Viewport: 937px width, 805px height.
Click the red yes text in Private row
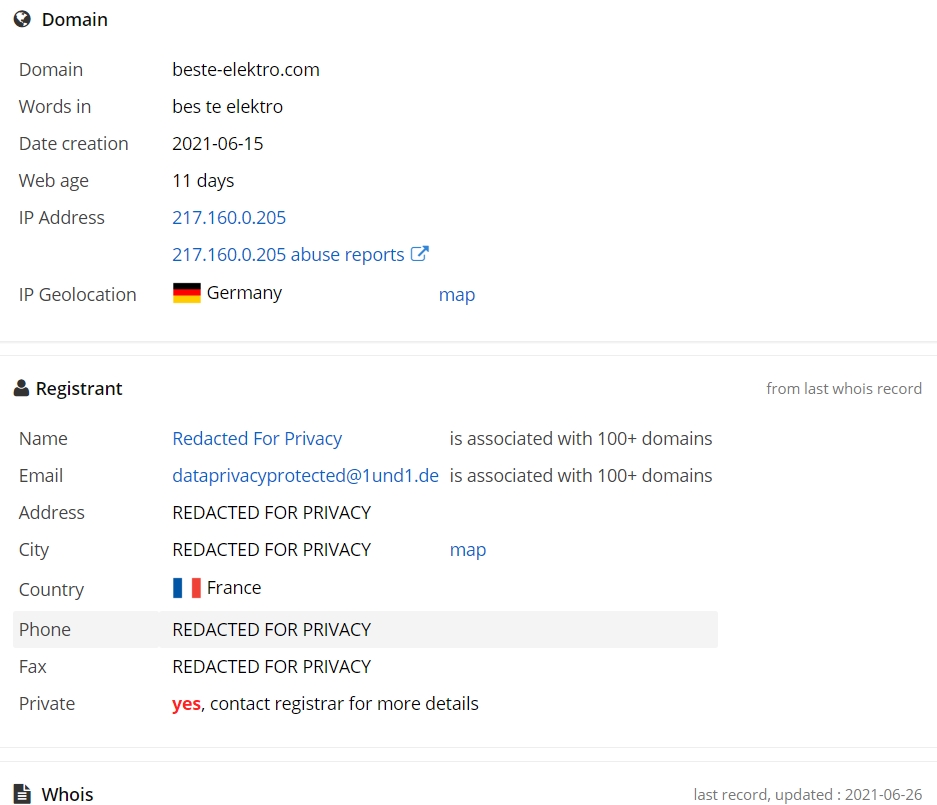[x=186, y=704]
